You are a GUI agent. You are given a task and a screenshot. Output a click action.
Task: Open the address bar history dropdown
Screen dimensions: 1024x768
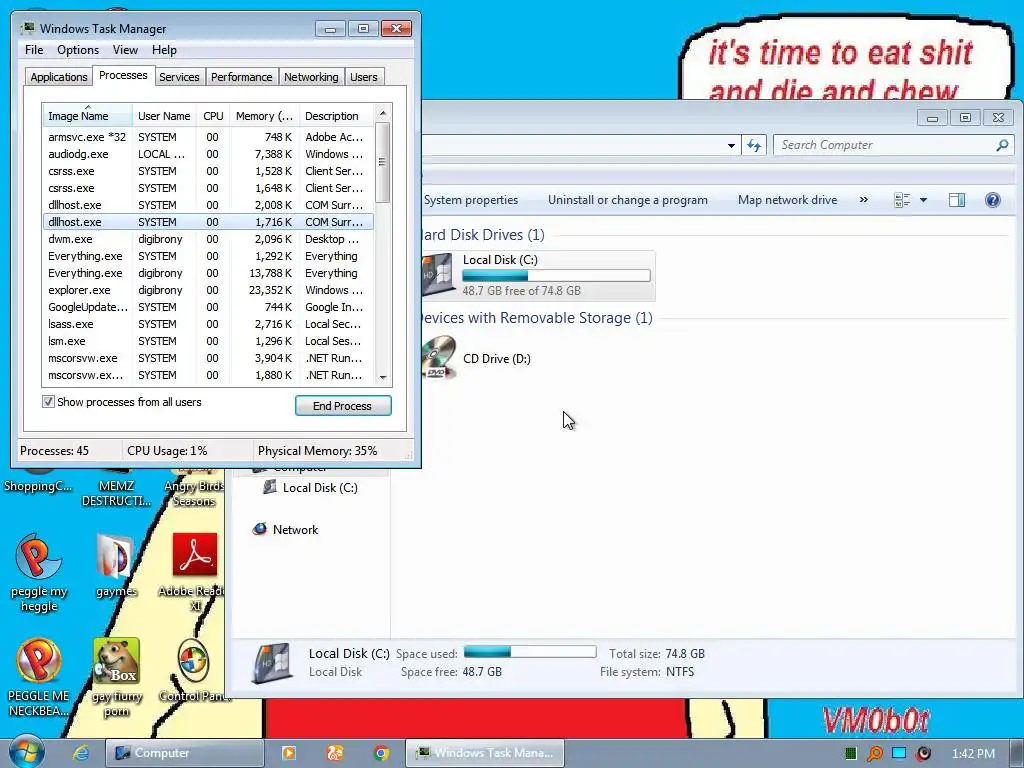731,145
